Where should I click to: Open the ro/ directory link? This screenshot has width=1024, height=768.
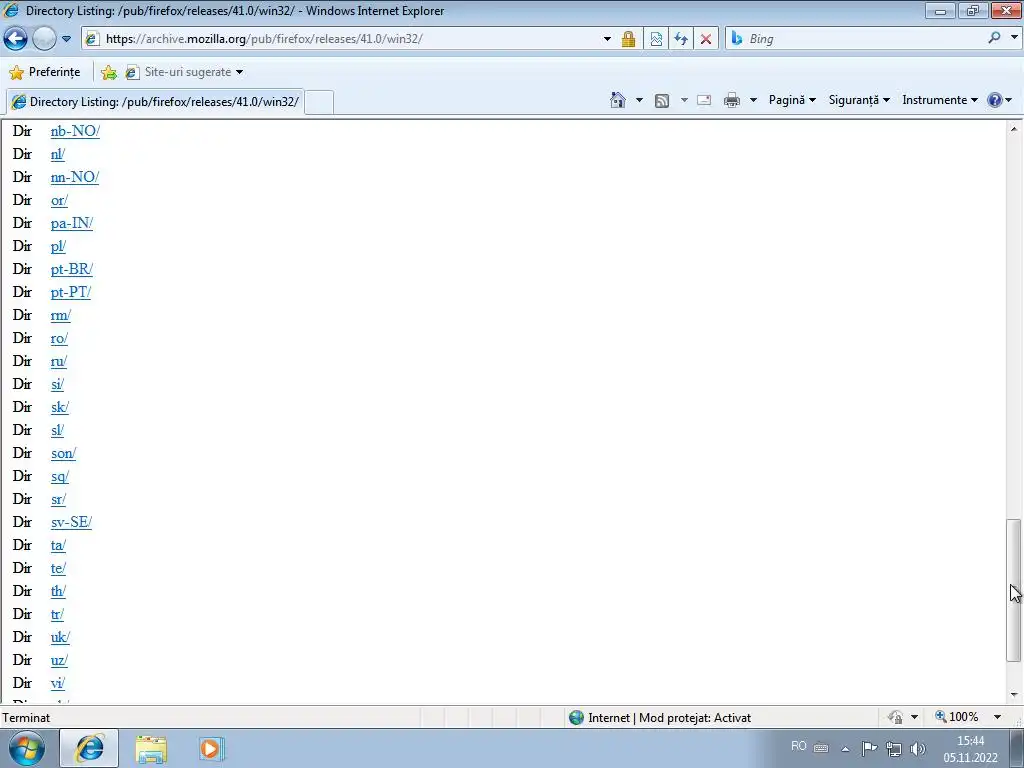tap(59, 338)
